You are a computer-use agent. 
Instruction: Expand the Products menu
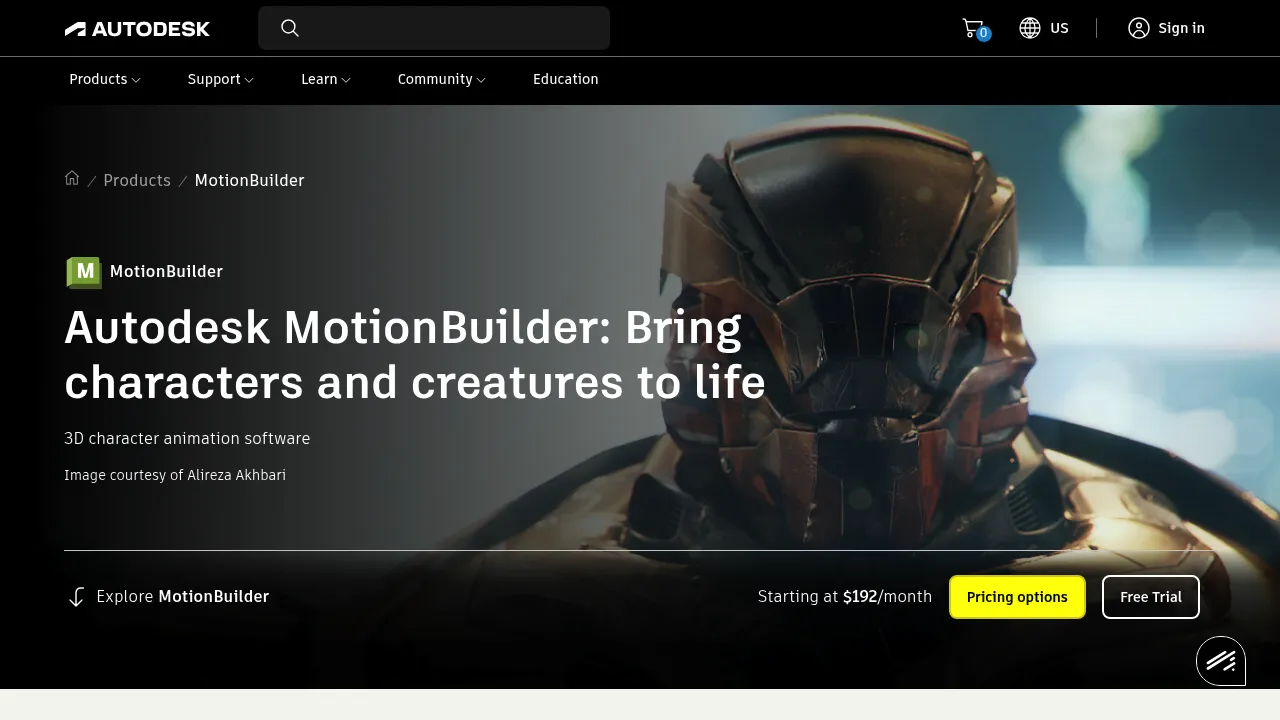pos(105,79)
